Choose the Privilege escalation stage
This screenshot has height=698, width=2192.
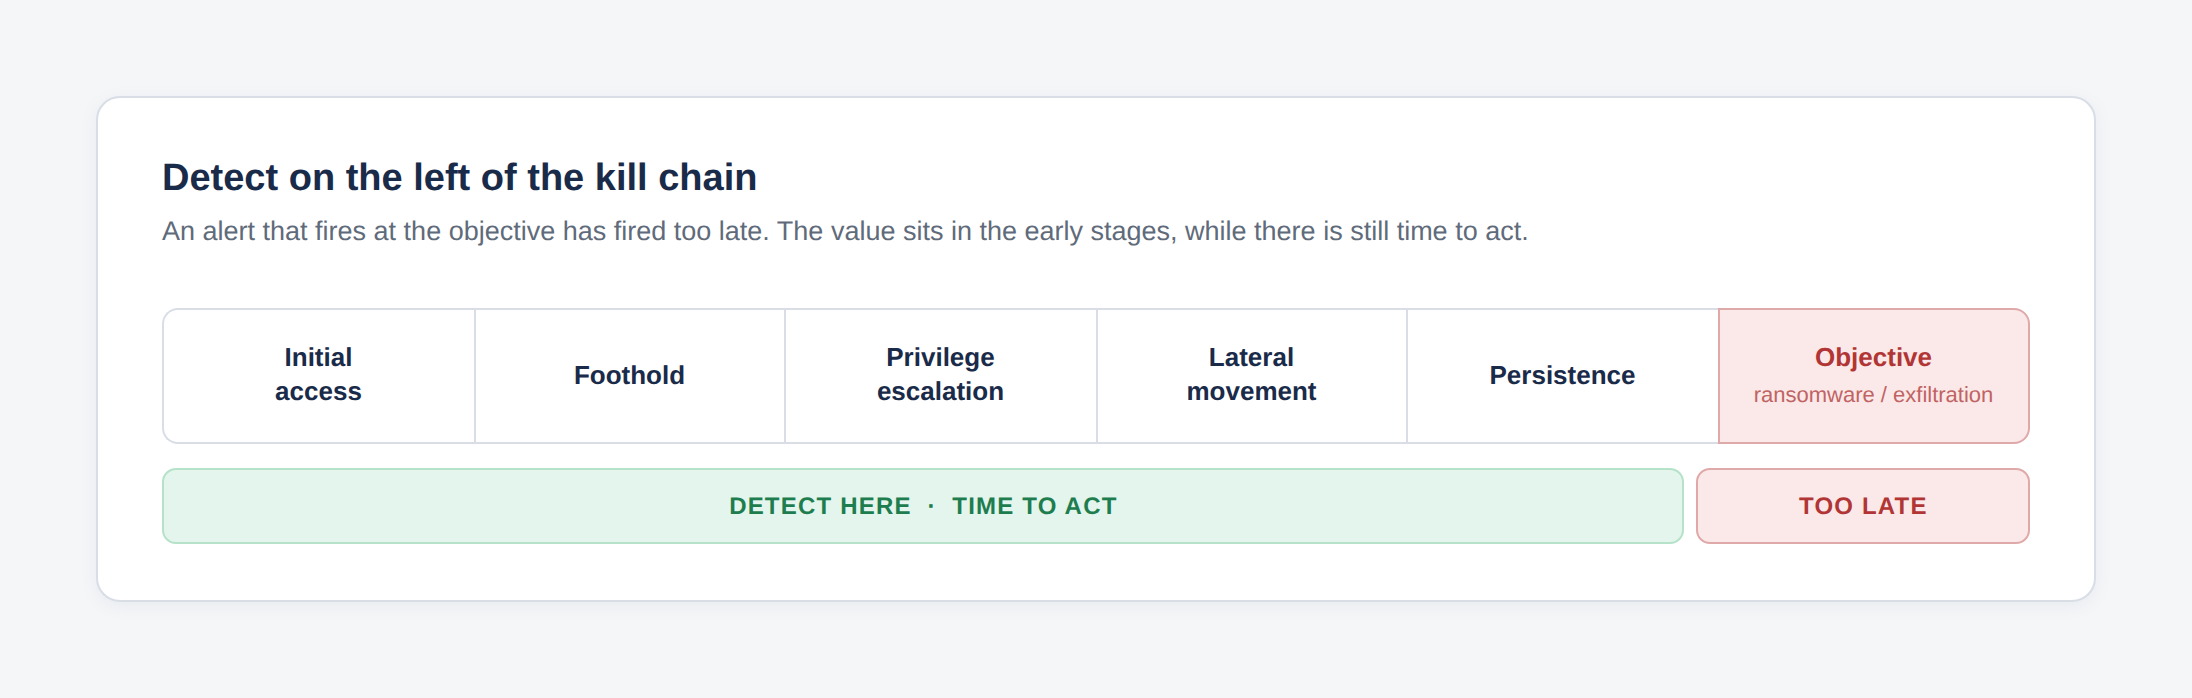click(x=941, y=376)
